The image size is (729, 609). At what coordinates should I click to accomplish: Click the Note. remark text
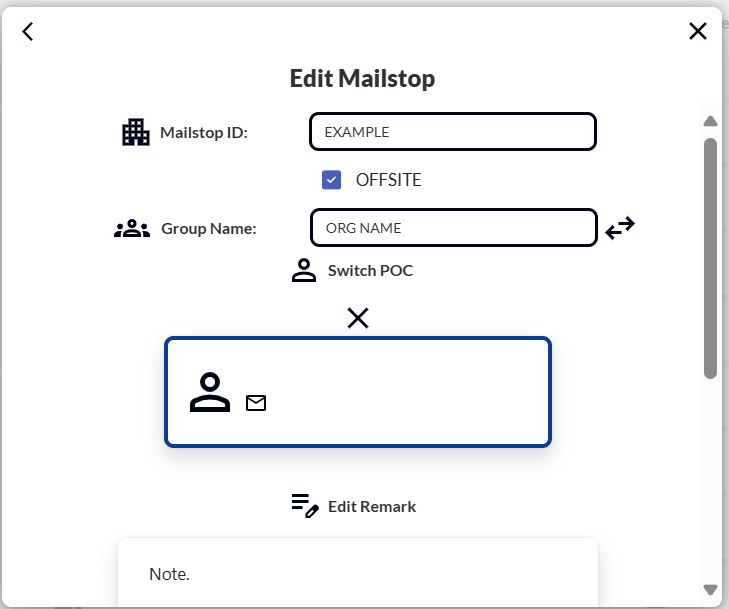(169, 575)
